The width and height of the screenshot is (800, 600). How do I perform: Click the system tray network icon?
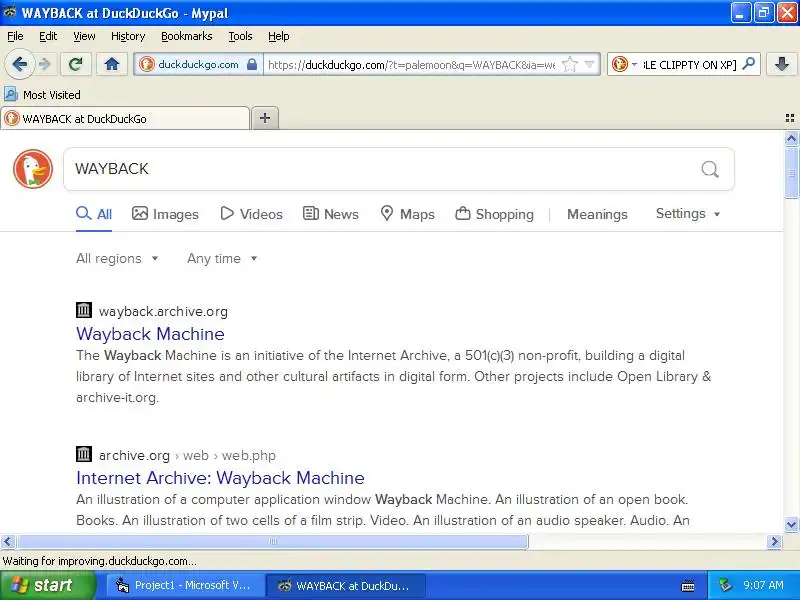725,585
